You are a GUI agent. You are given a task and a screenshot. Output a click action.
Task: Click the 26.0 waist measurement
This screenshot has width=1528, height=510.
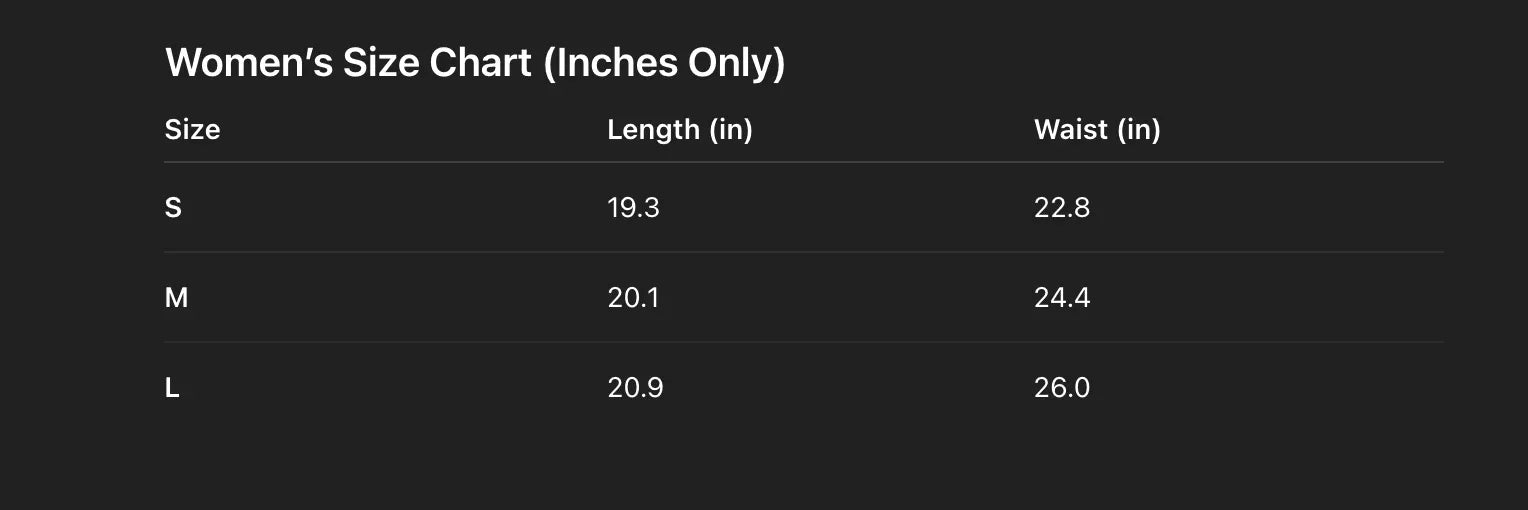pos(1062,388)
